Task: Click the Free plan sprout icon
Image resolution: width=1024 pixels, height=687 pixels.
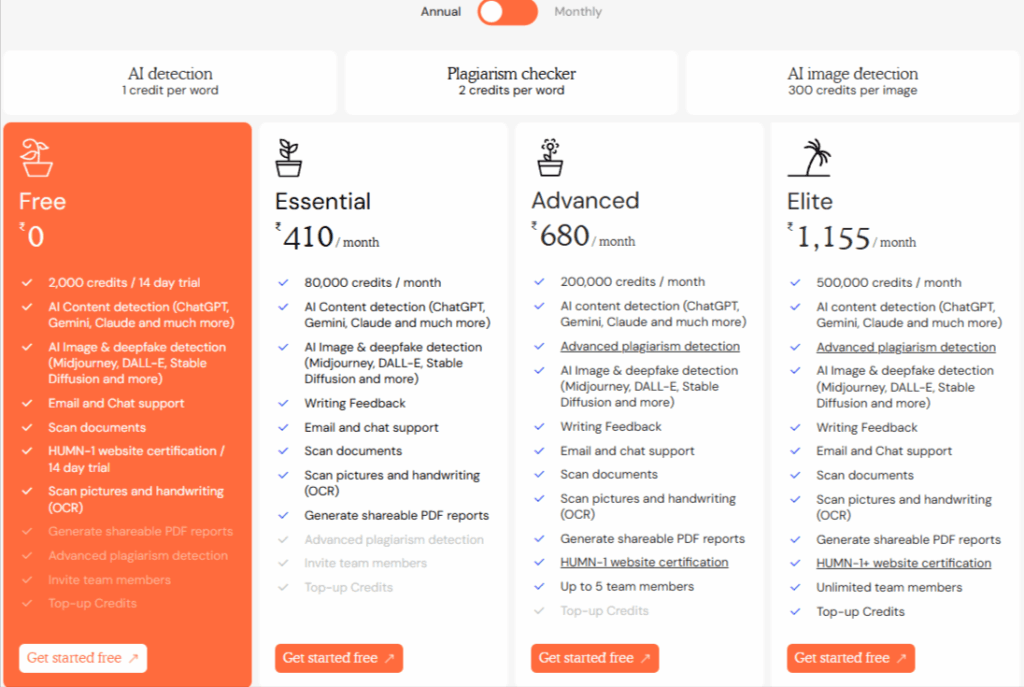Action: 36,158
